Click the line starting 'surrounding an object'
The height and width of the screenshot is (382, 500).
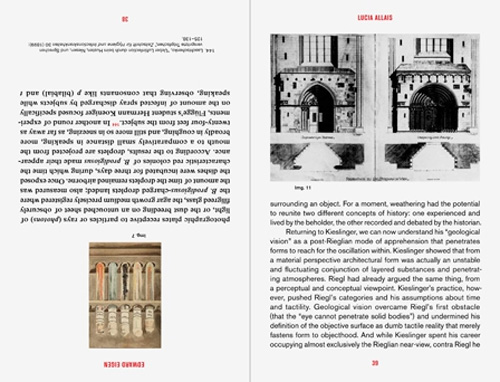[375, 204]
